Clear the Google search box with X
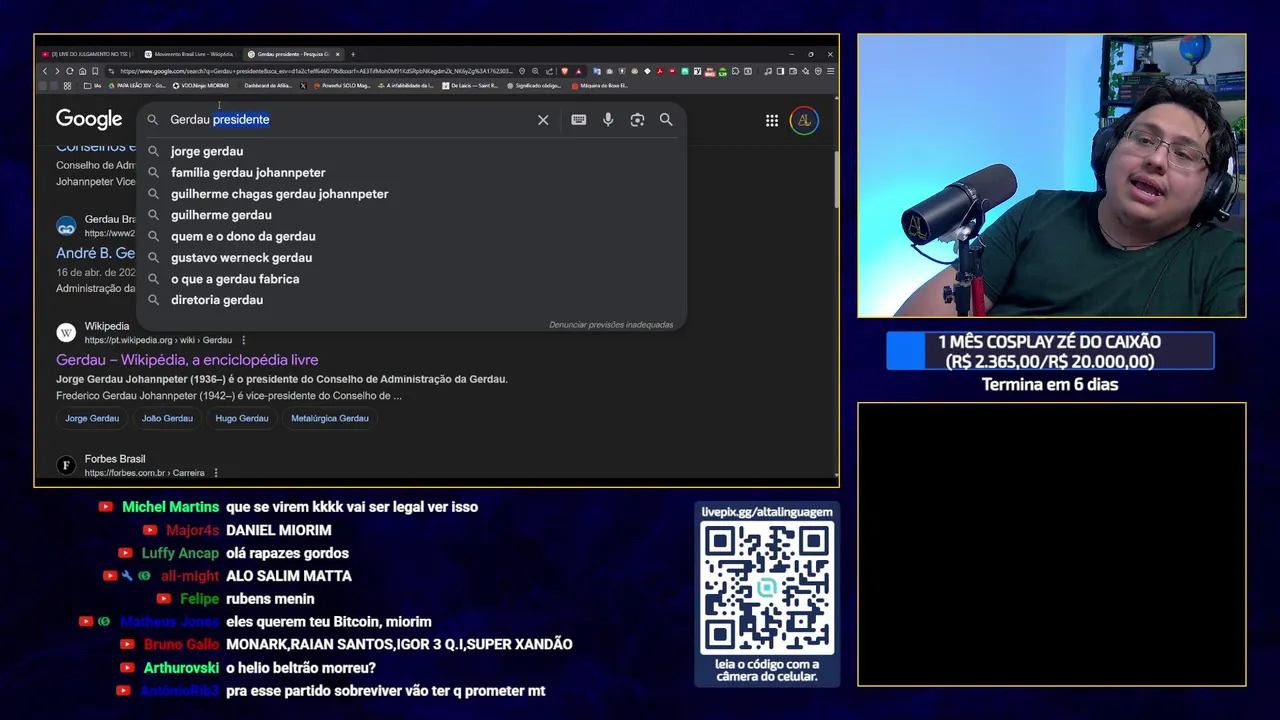 coord(543,120)
